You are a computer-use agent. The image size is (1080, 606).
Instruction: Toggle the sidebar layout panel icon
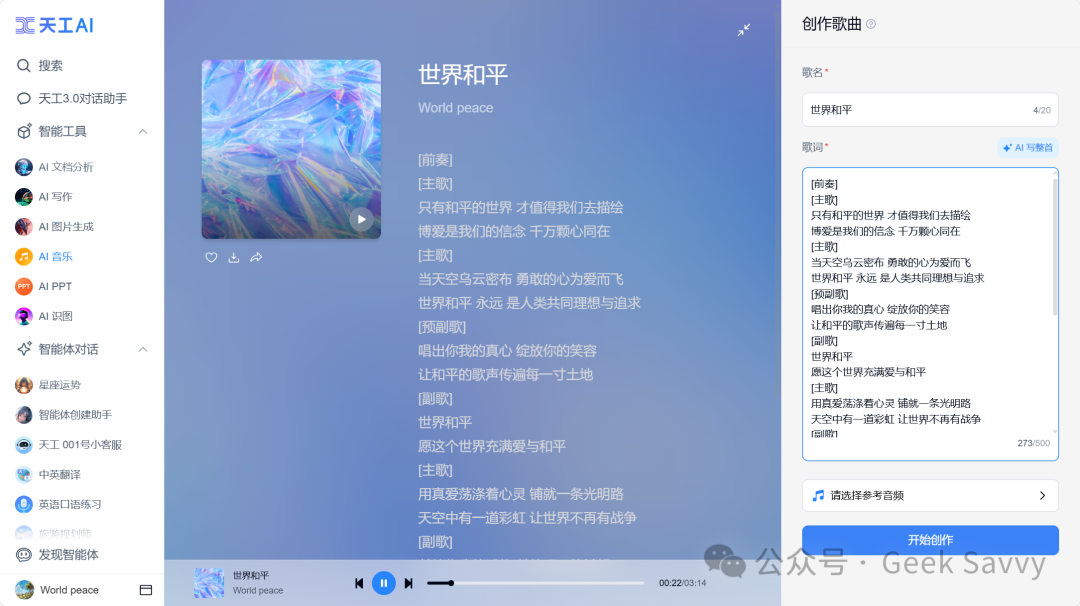146,590
